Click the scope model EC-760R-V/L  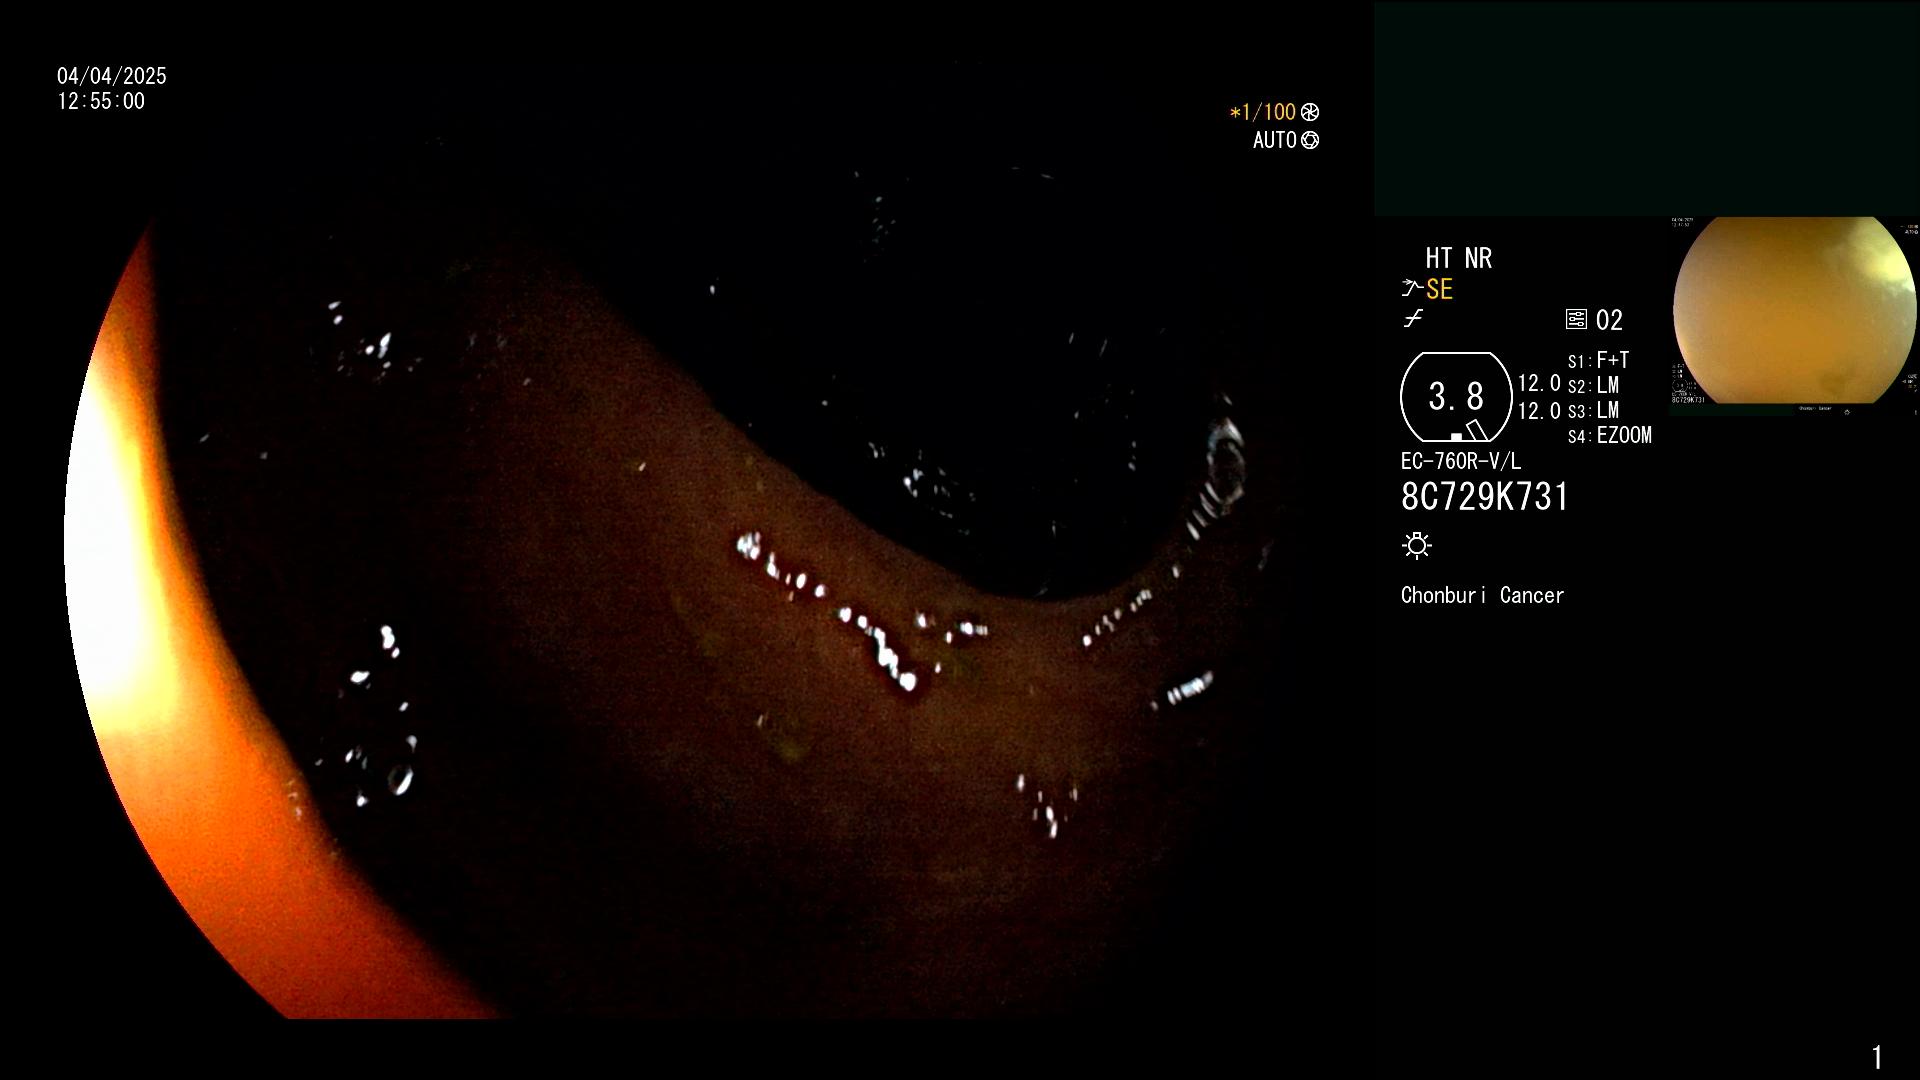[1461, 461]
